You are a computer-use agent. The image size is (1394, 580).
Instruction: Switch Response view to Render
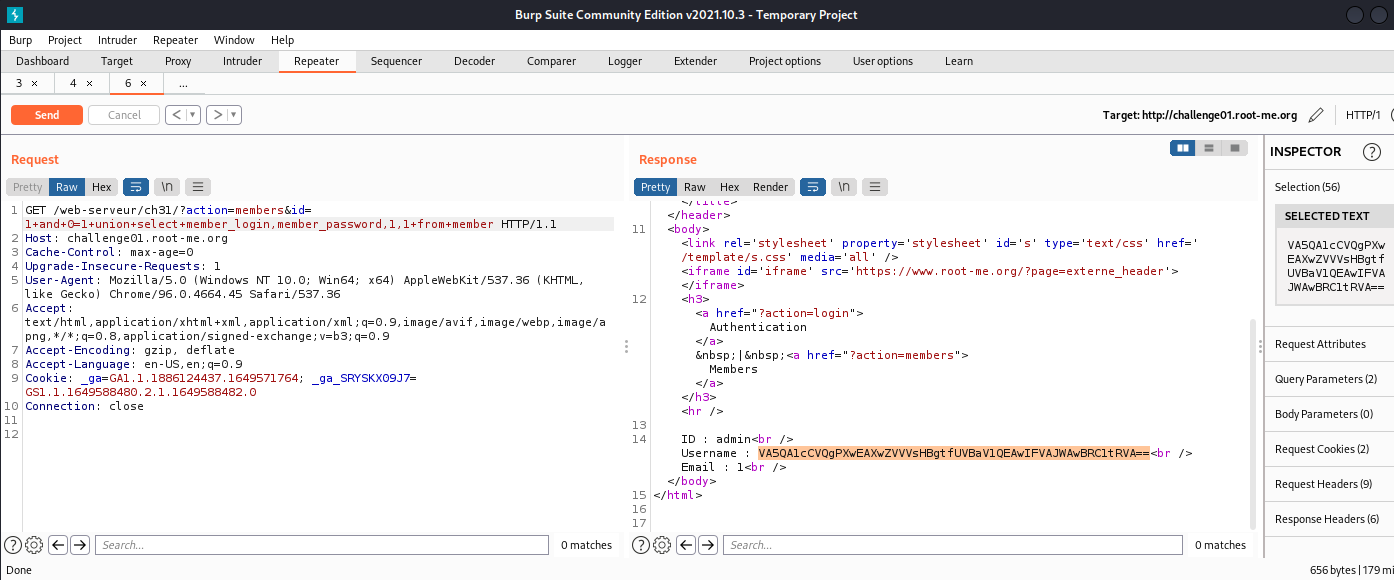[770, 187]
